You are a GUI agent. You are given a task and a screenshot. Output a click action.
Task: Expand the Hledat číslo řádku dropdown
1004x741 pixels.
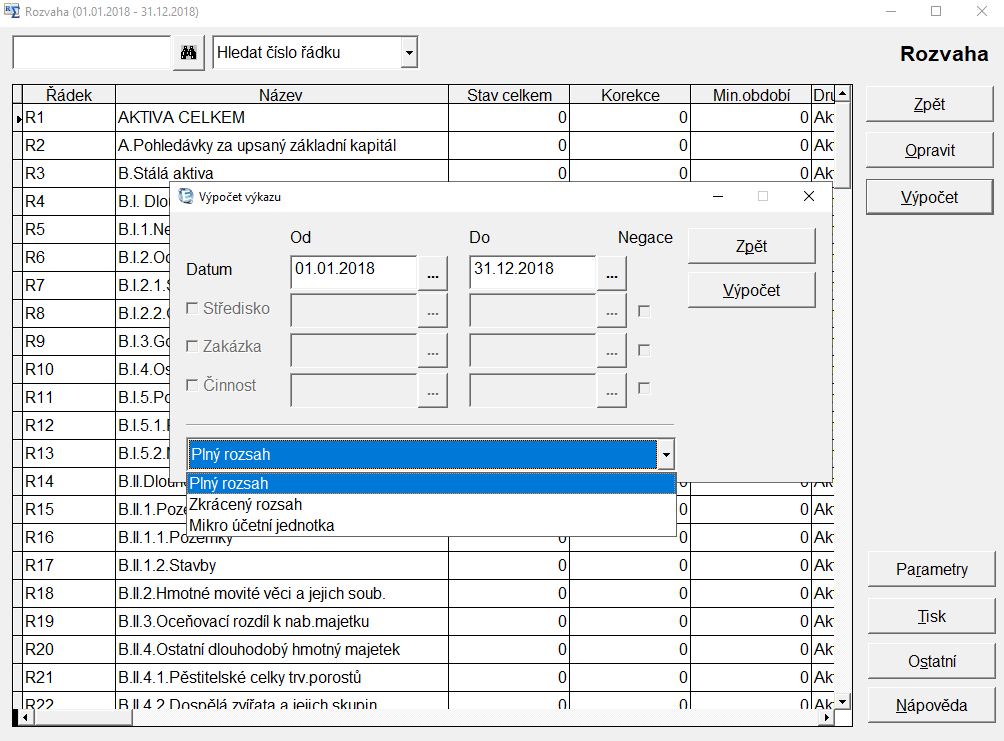408,53
